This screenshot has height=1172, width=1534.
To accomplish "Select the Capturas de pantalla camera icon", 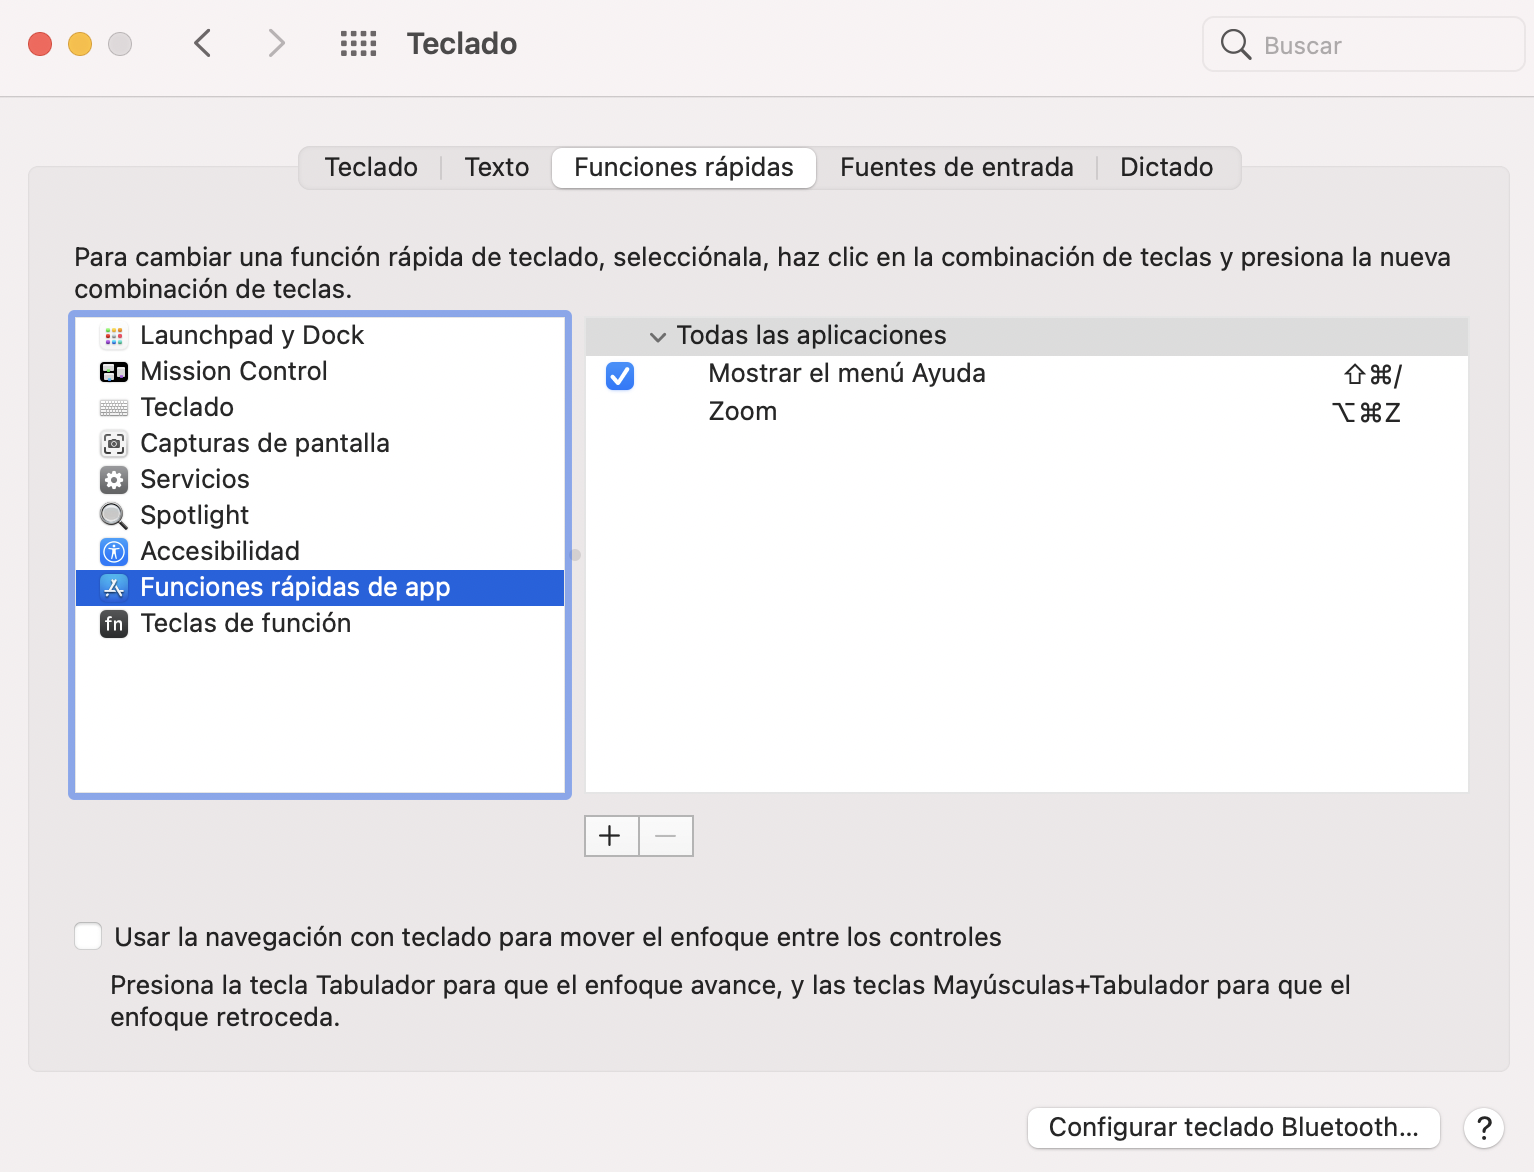I will click(x=114, y=444).
